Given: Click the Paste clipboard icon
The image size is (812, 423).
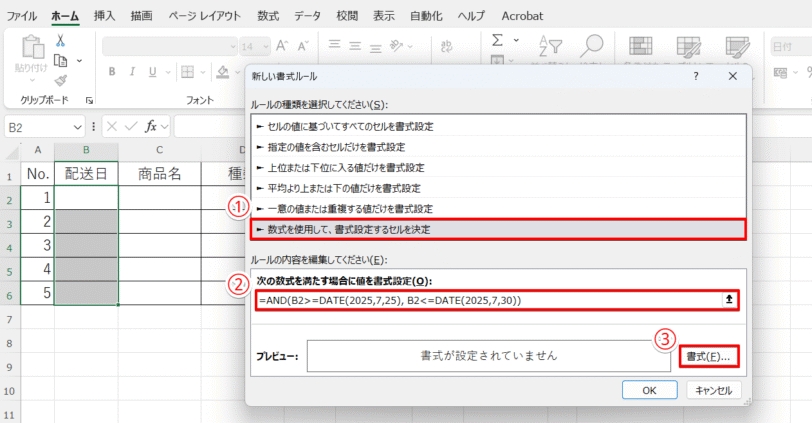Looking at the screenshot, I should (x=32, y=47).
